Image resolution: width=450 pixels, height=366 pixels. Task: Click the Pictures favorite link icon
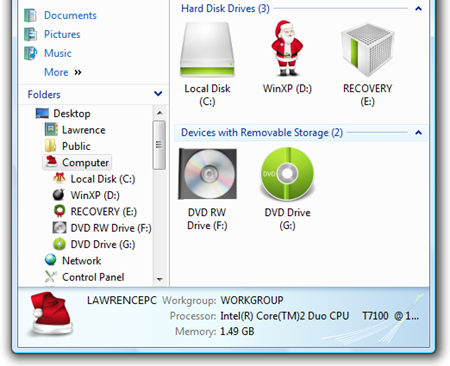pos(30,34)
